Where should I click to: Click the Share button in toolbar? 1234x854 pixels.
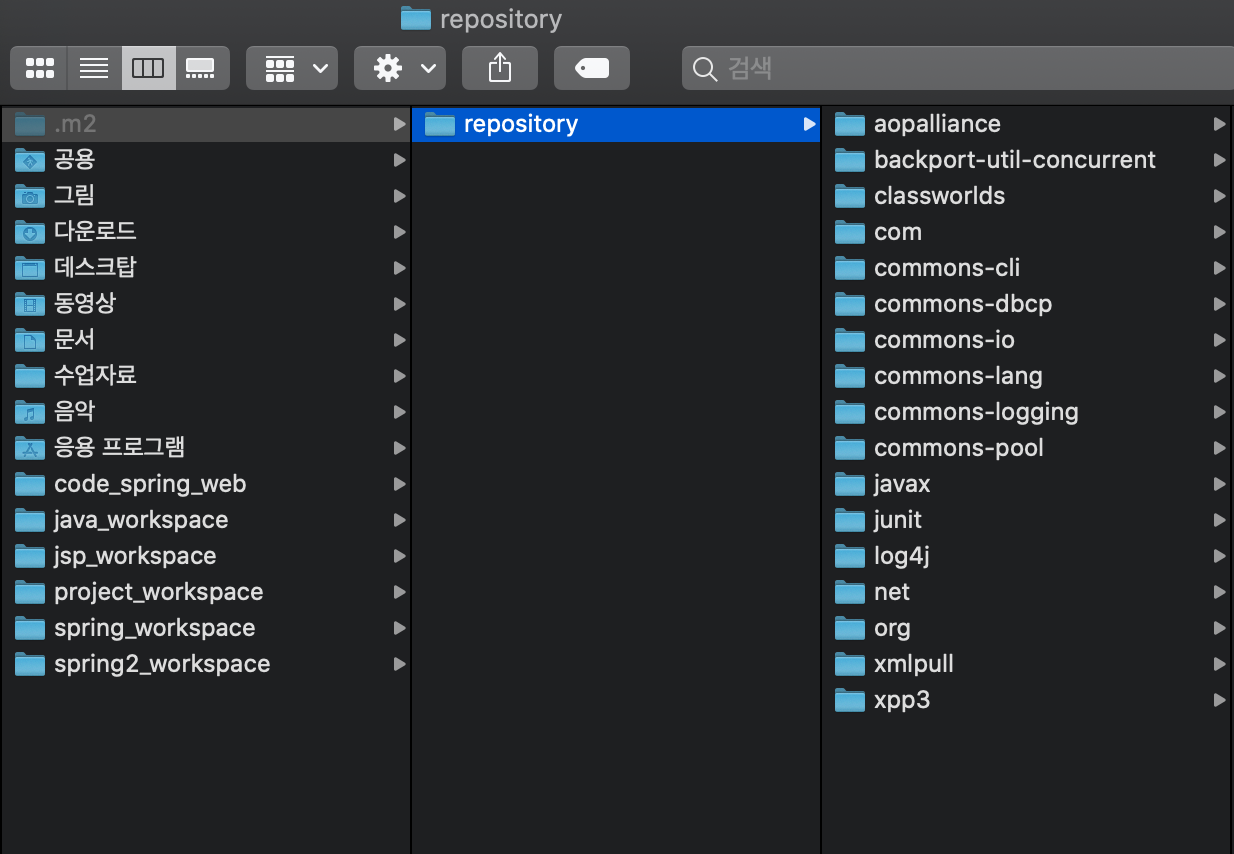[500, 68]
